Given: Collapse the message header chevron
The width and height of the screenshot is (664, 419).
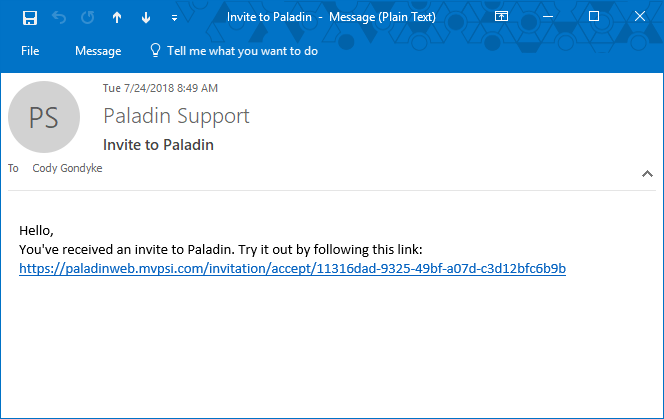Looking at the screenshot, I should click(x=646, y=173).
